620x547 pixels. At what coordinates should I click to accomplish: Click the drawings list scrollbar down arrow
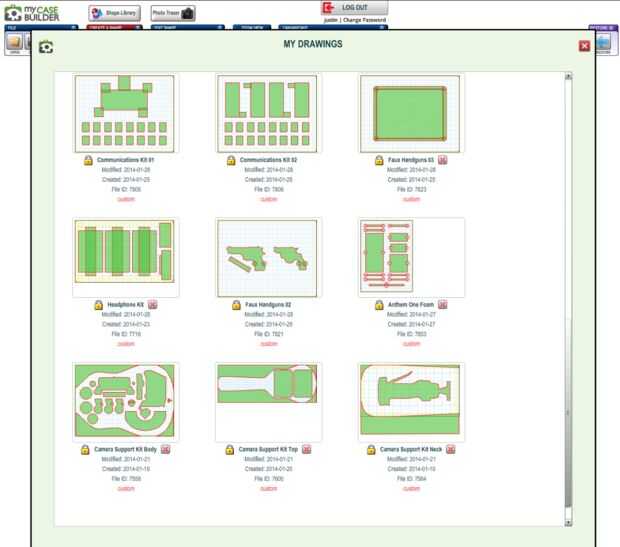[568, 523]
